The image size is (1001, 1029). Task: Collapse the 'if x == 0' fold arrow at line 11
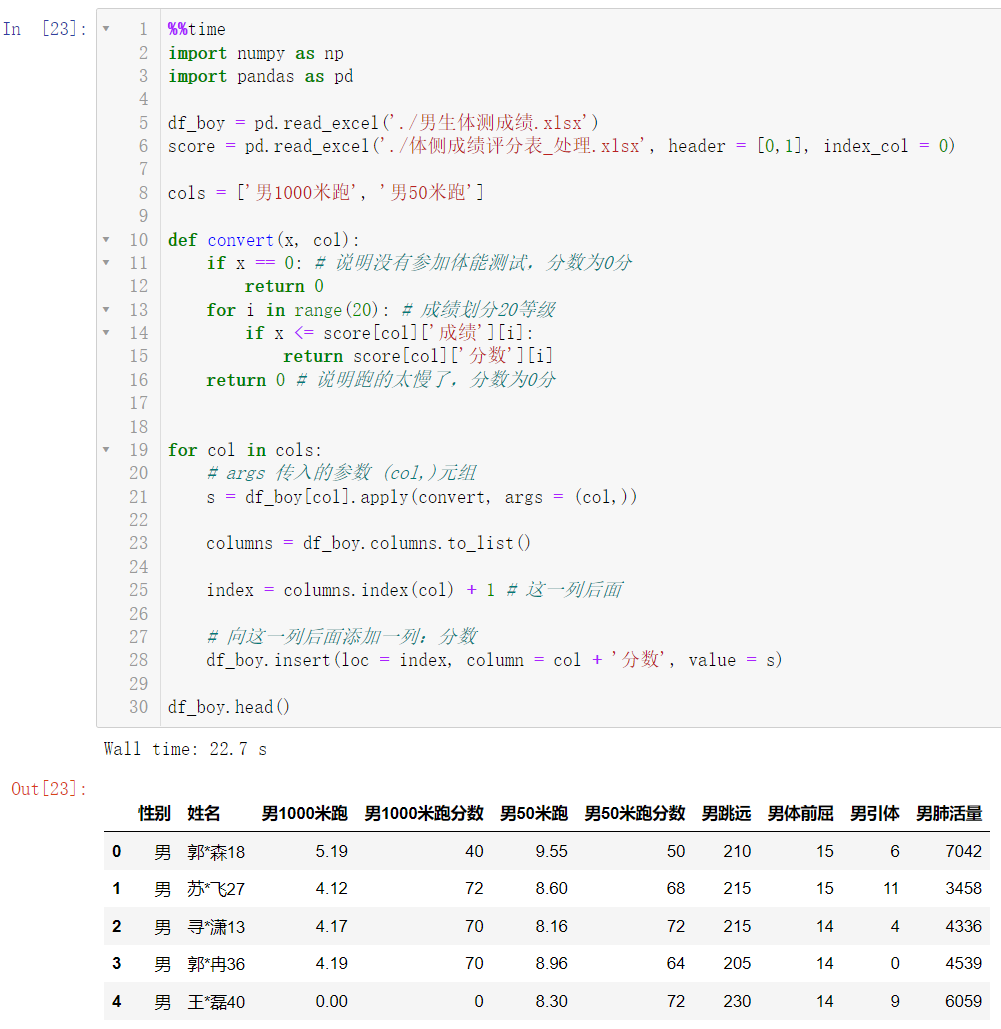pyautogui.click(x=106, y=262)
